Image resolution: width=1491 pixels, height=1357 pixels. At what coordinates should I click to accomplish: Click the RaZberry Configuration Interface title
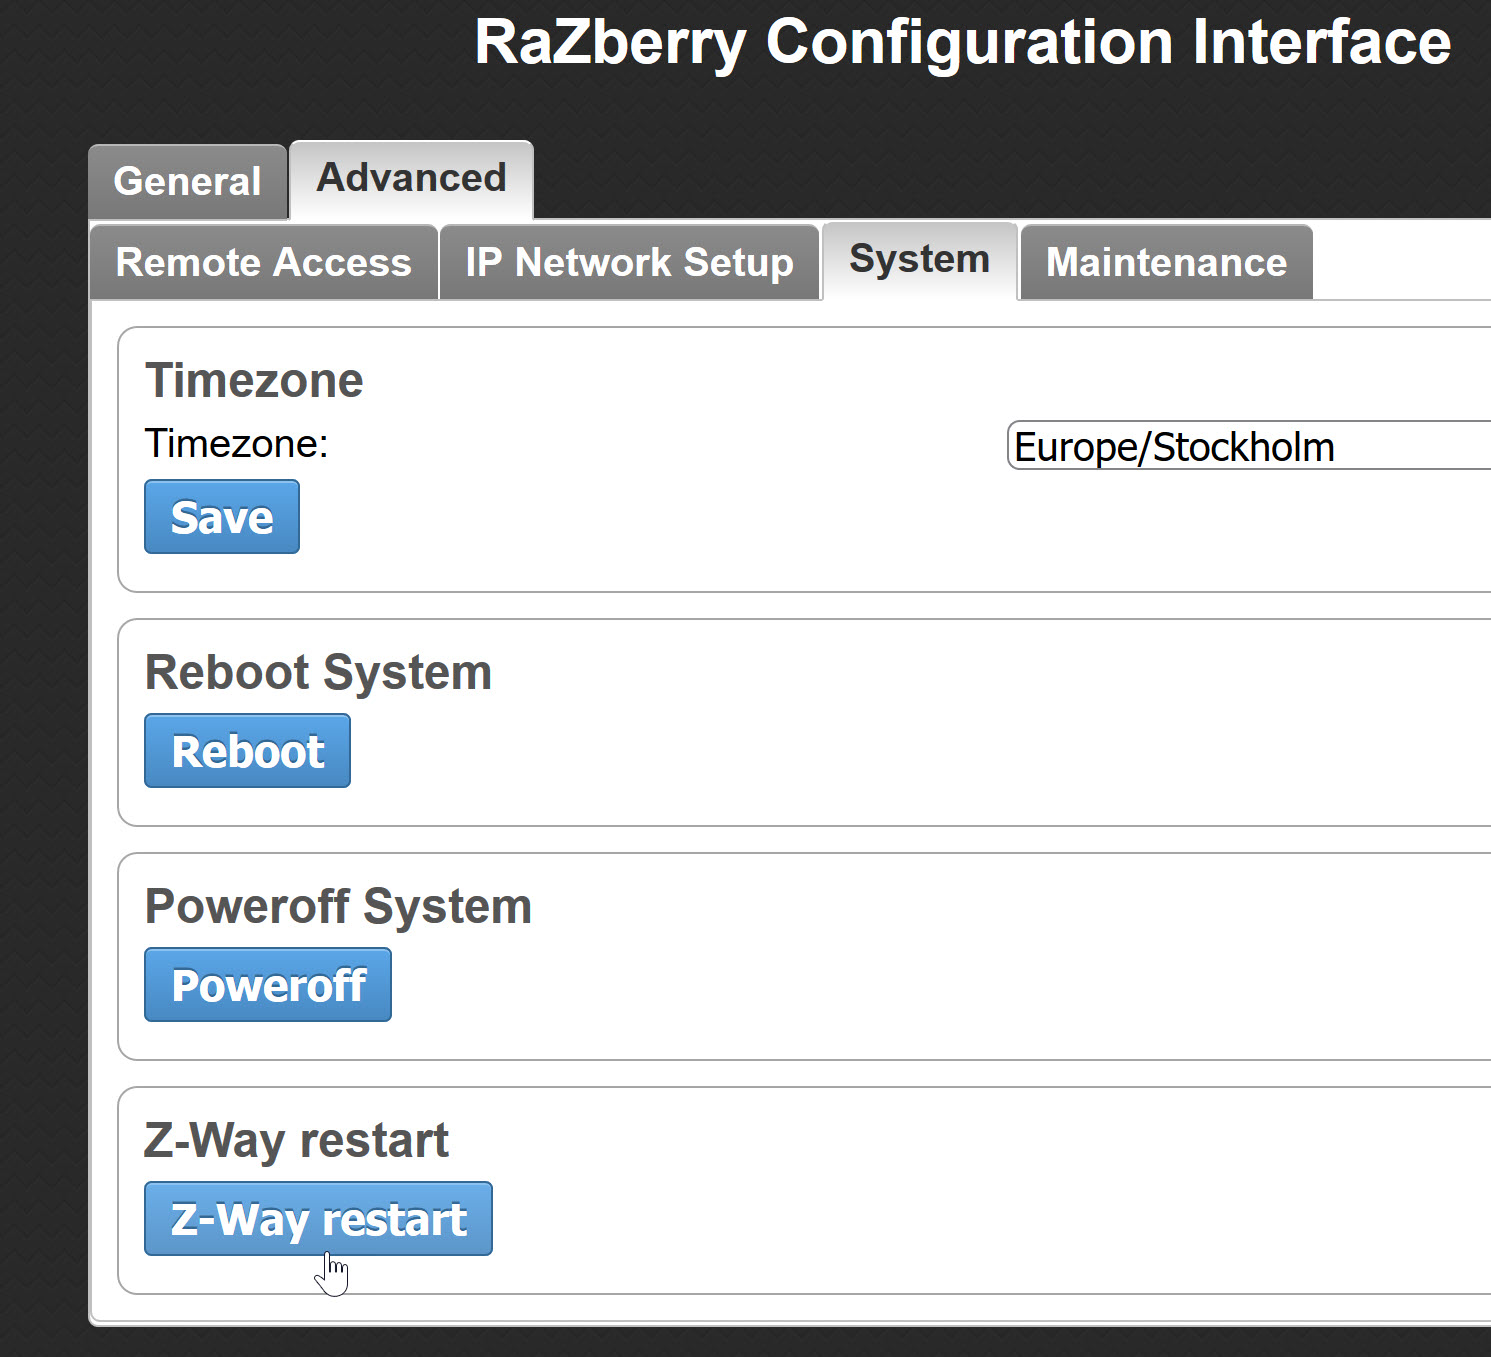coord(963,43)
